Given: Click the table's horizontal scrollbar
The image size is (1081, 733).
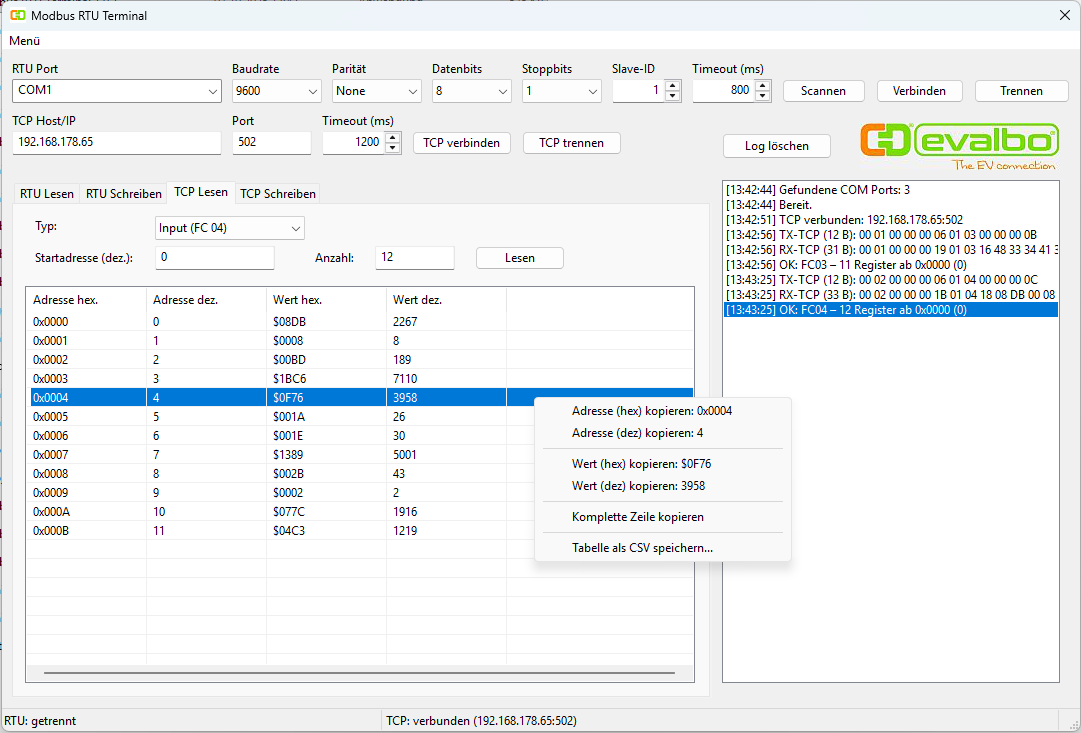Looking at the screenshot, I should click(x=360, y=673).
